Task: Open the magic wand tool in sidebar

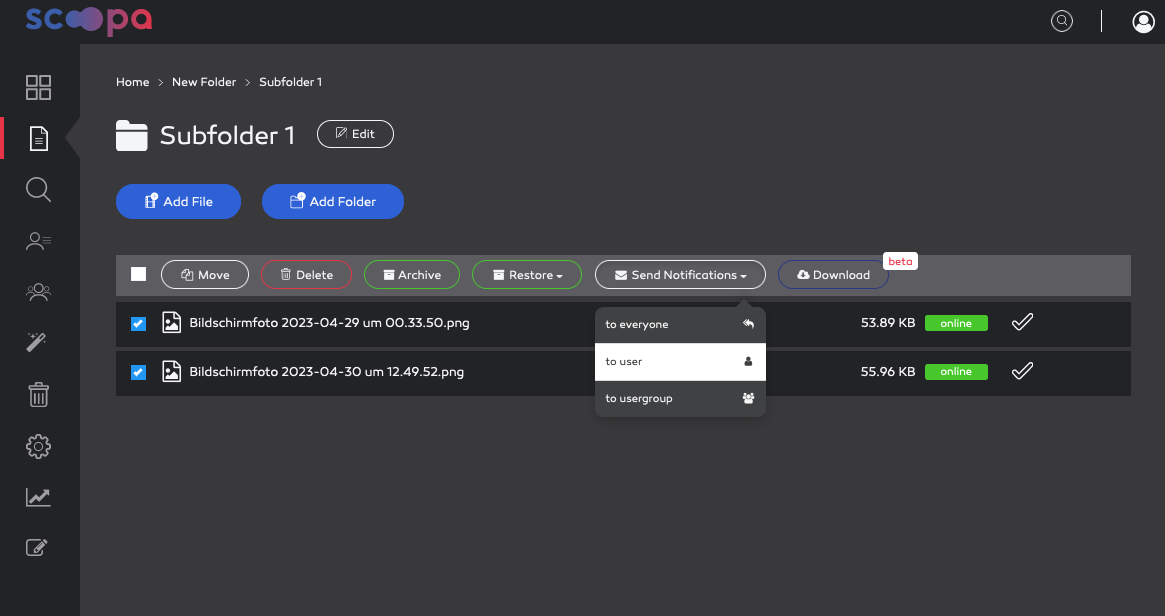Action: (36, 343)
